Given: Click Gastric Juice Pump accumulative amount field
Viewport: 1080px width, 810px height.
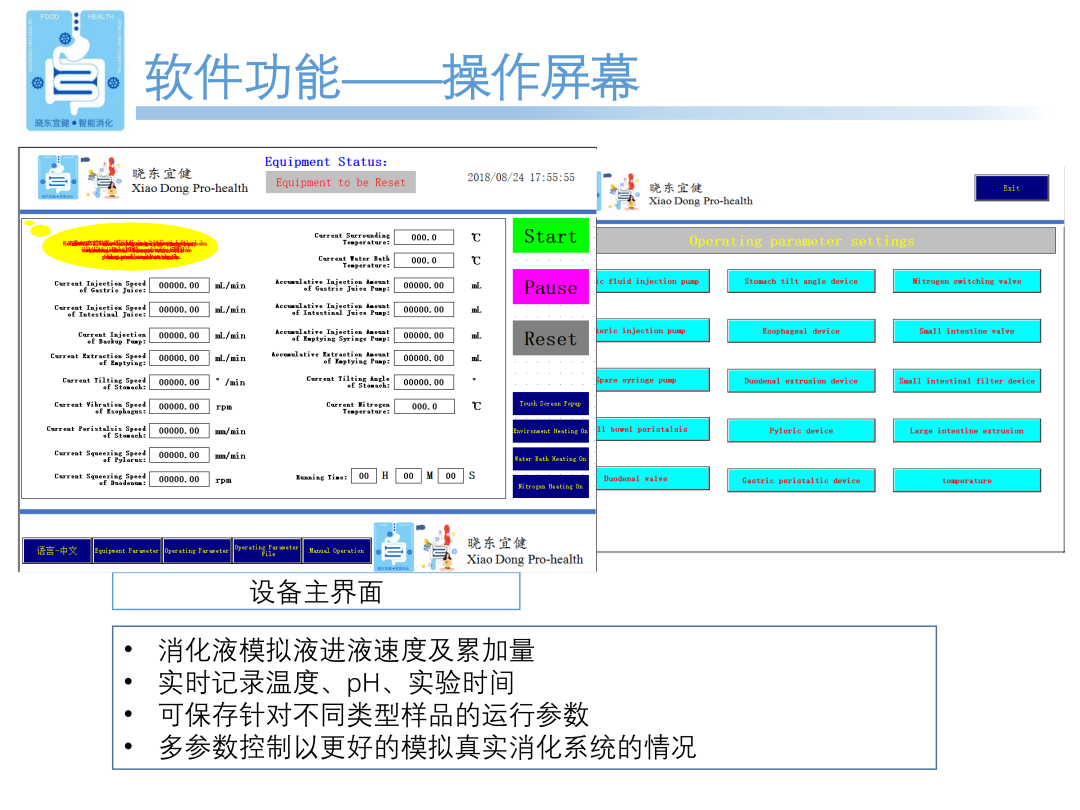Looking at the screenshot, I should [x=424, y=285].
